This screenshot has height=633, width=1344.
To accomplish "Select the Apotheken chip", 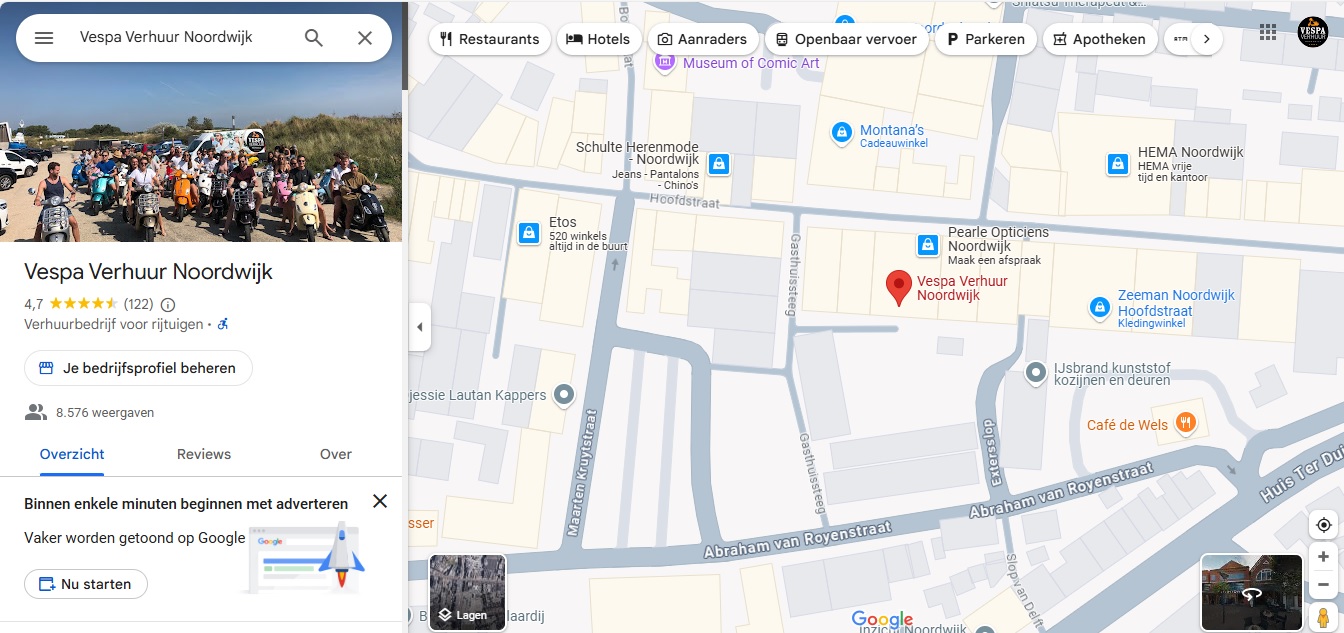I will [x=1100, y=39].
